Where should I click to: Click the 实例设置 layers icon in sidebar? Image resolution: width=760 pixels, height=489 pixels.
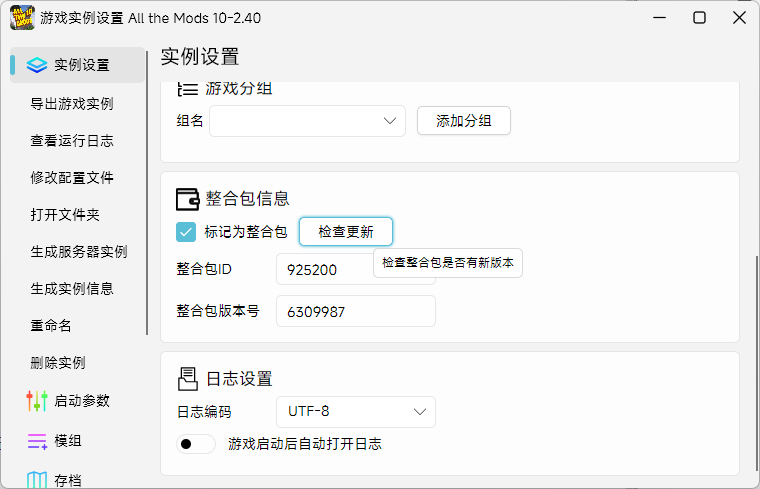point(37,65)
